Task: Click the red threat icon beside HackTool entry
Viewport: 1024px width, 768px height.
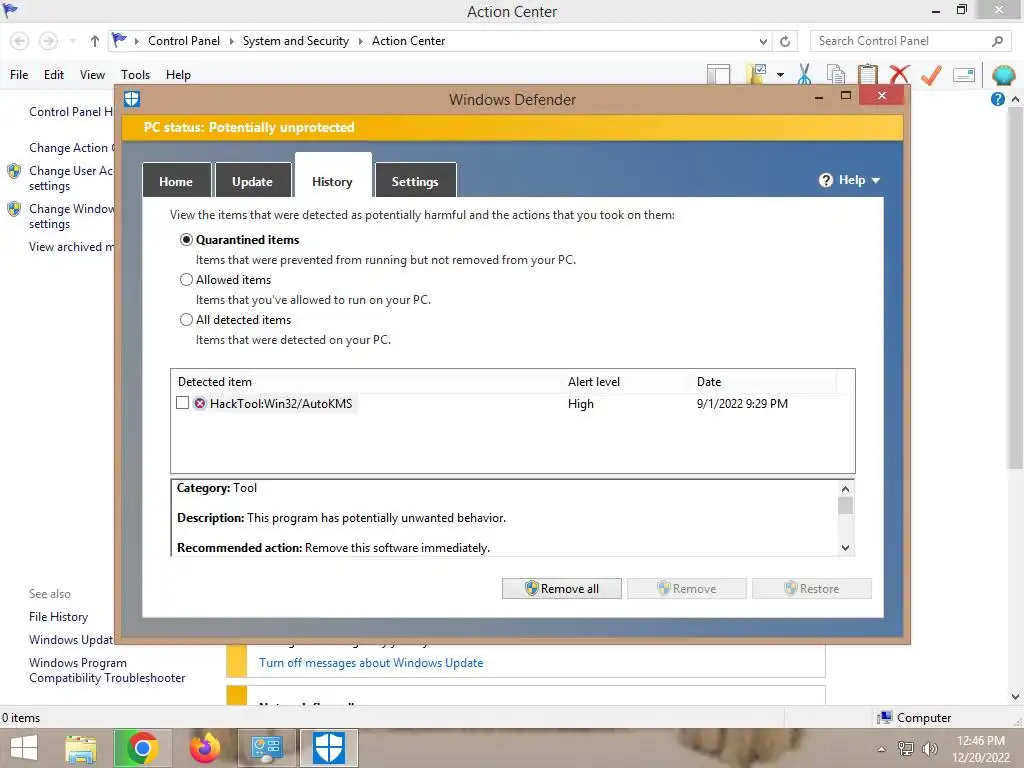Action: click(x=200, y=404)
